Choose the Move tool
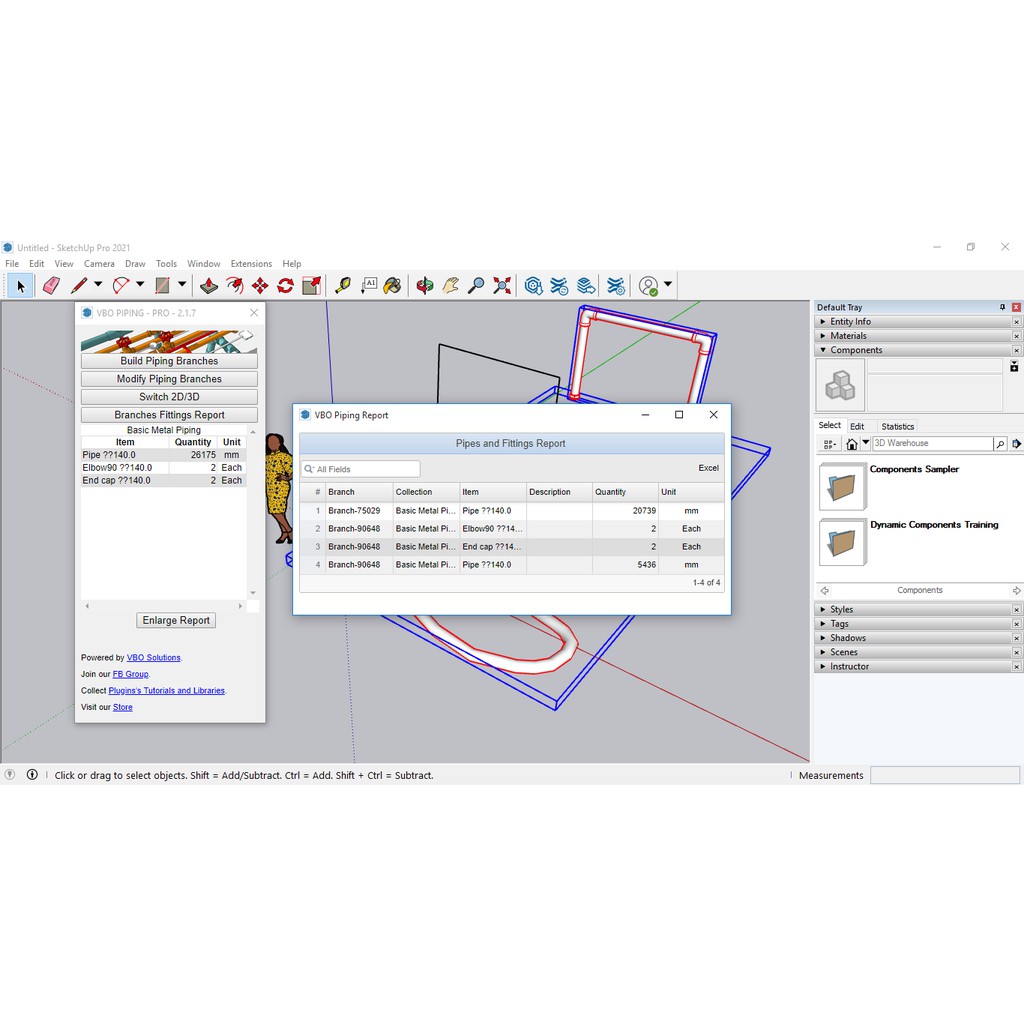This screenshot has height=1024, width=1024. coord(260,286)
